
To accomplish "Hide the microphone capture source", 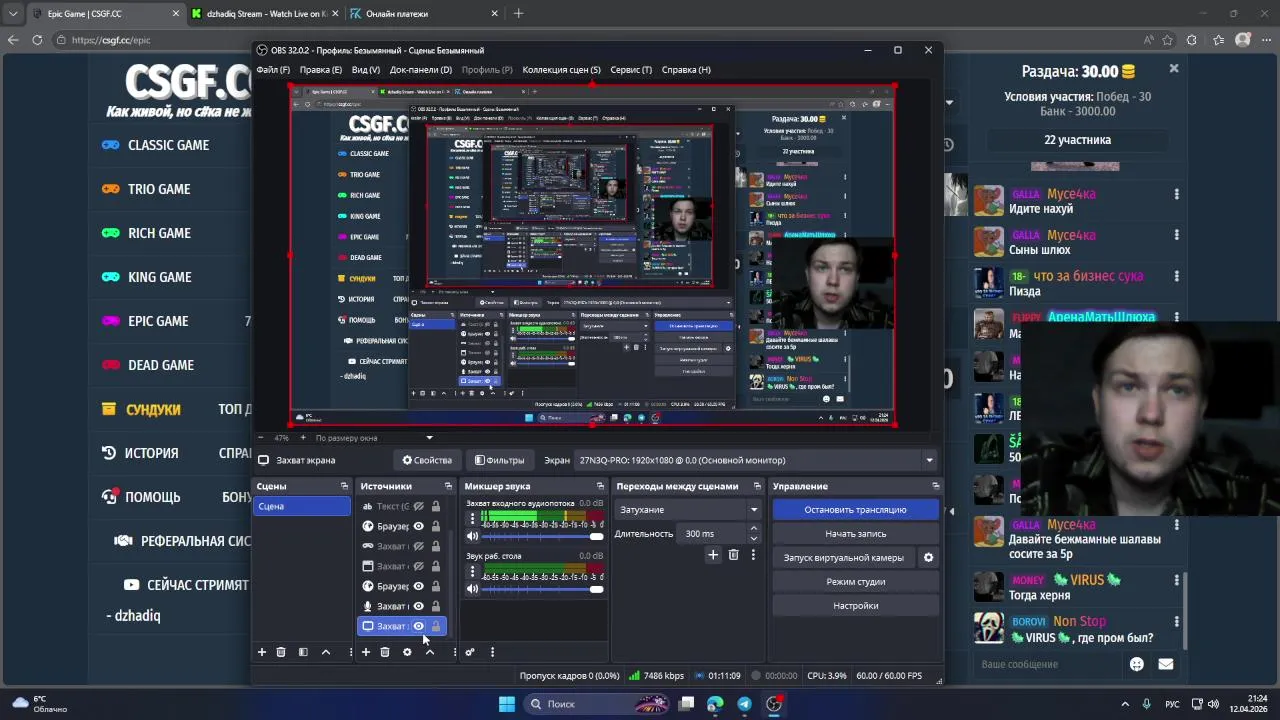I will (419, 606).
